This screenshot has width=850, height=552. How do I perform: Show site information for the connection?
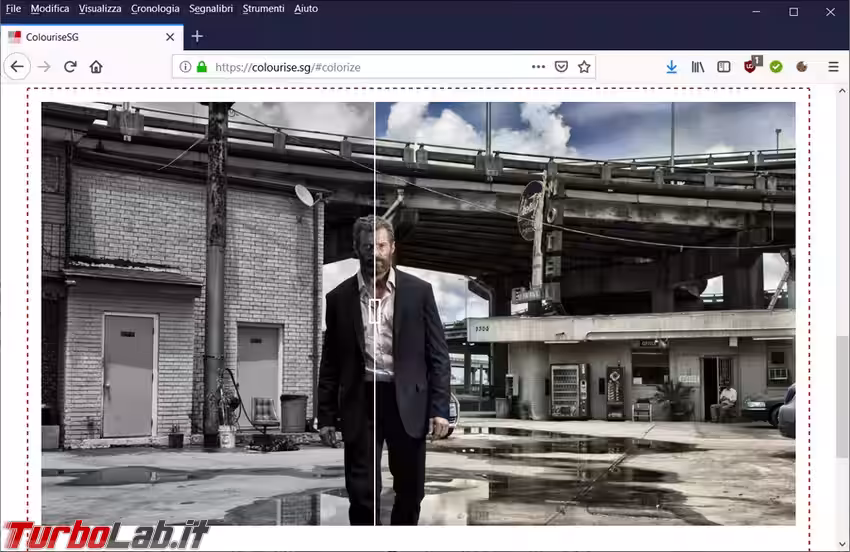185,67
